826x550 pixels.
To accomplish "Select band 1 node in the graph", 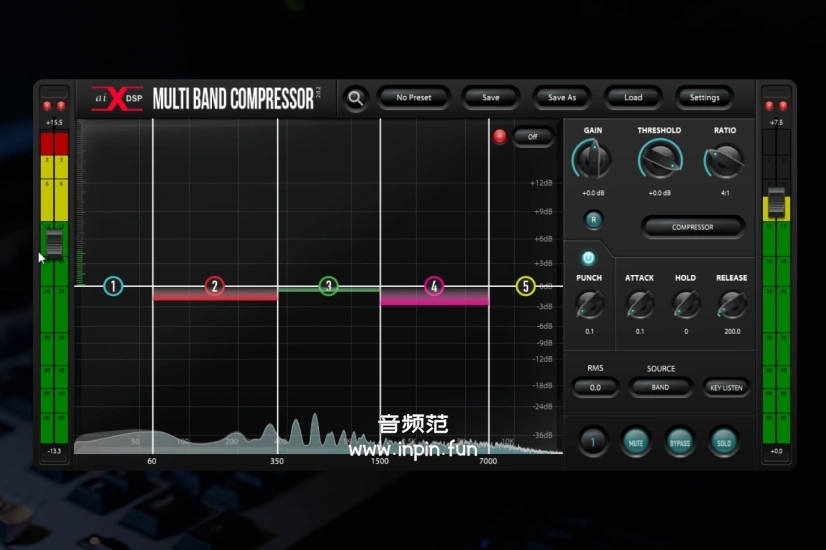I will pos(113,286).
